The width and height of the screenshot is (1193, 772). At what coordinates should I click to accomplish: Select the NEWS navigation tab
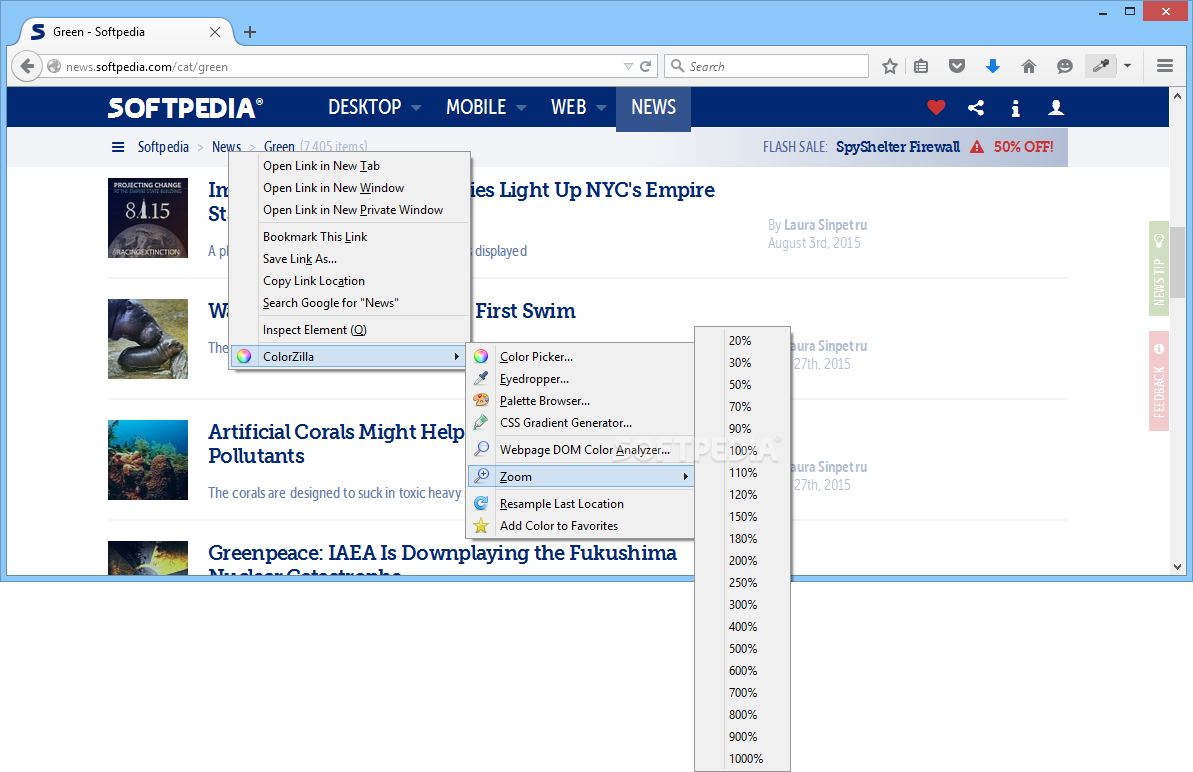(x=654, y=107)
